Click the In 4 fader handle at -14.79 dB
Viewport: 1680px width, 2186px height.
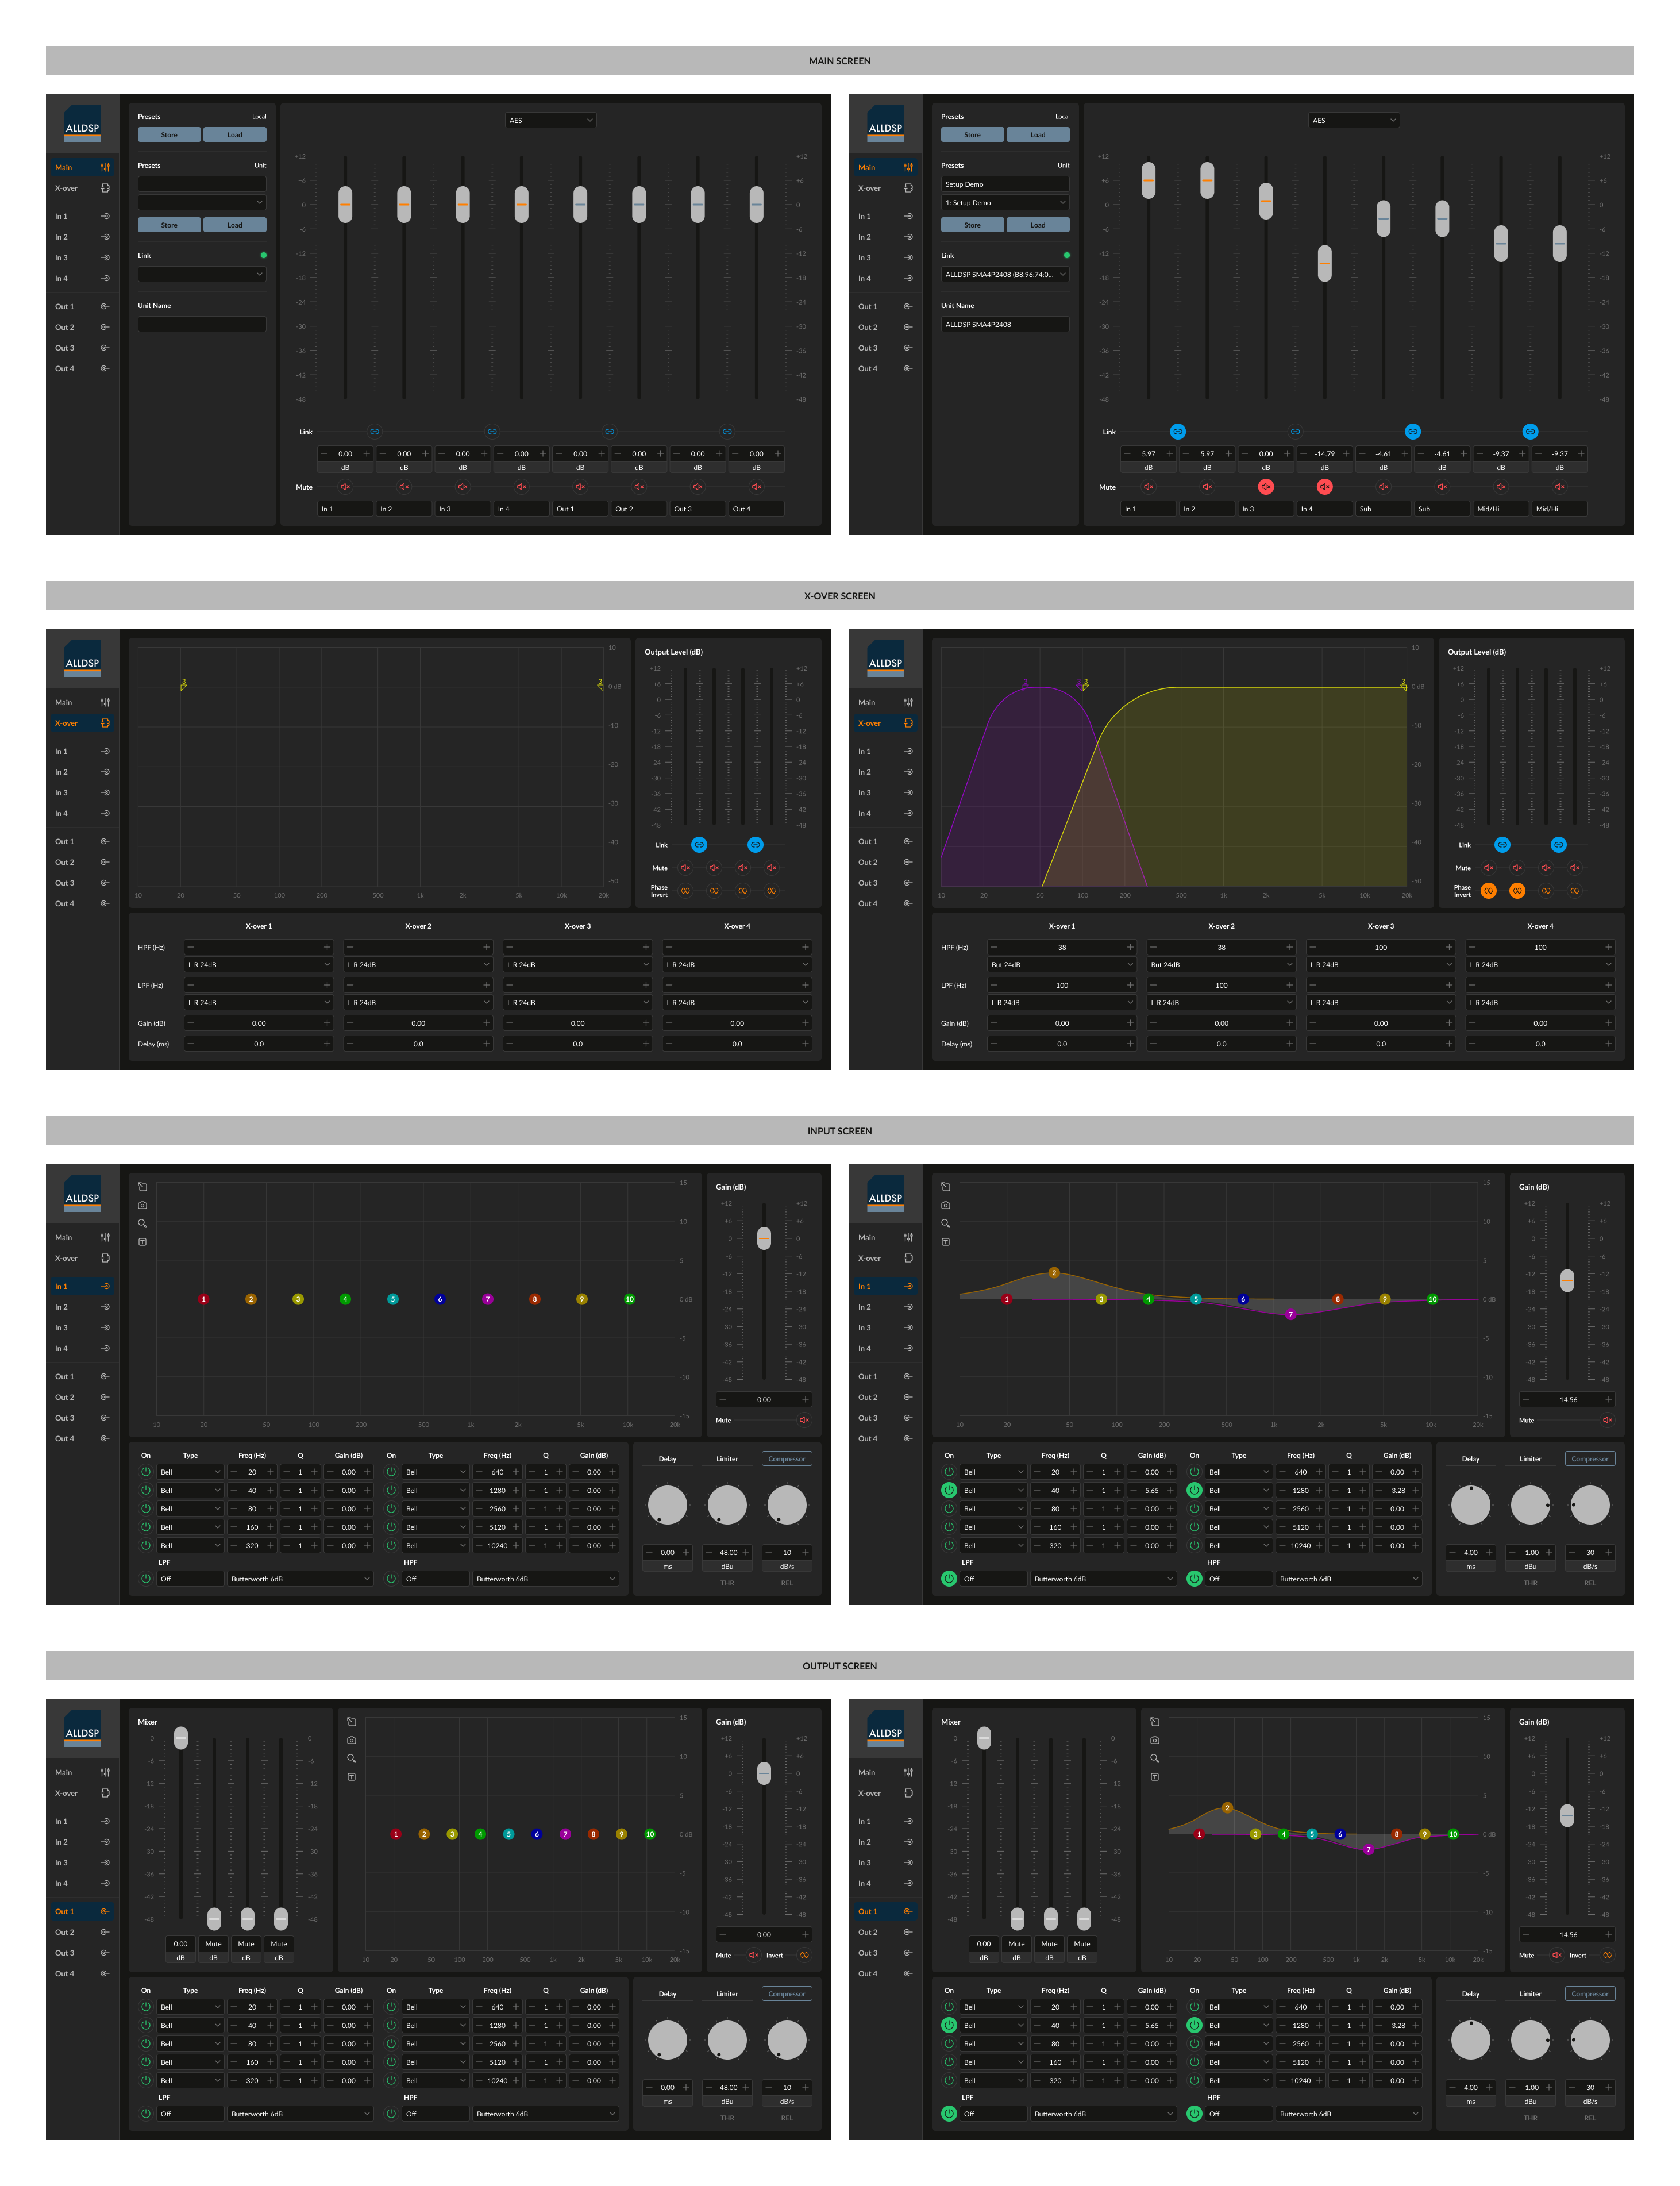click(1324, 263)
